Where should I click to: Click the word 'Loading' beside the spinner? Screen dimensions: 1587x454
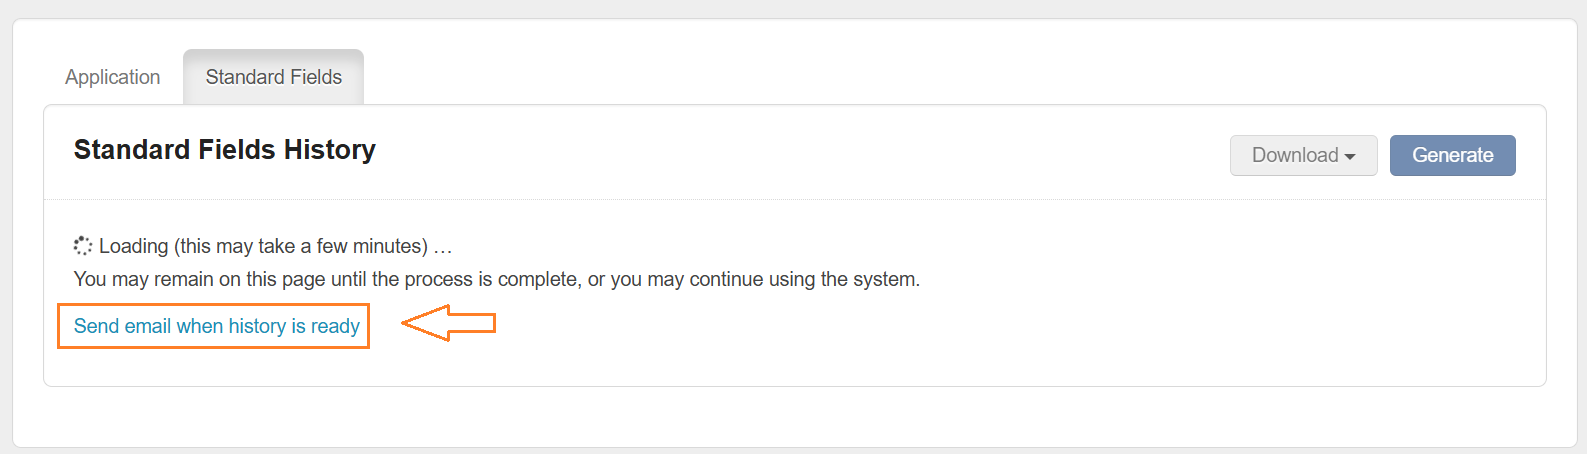pos(133,246)
